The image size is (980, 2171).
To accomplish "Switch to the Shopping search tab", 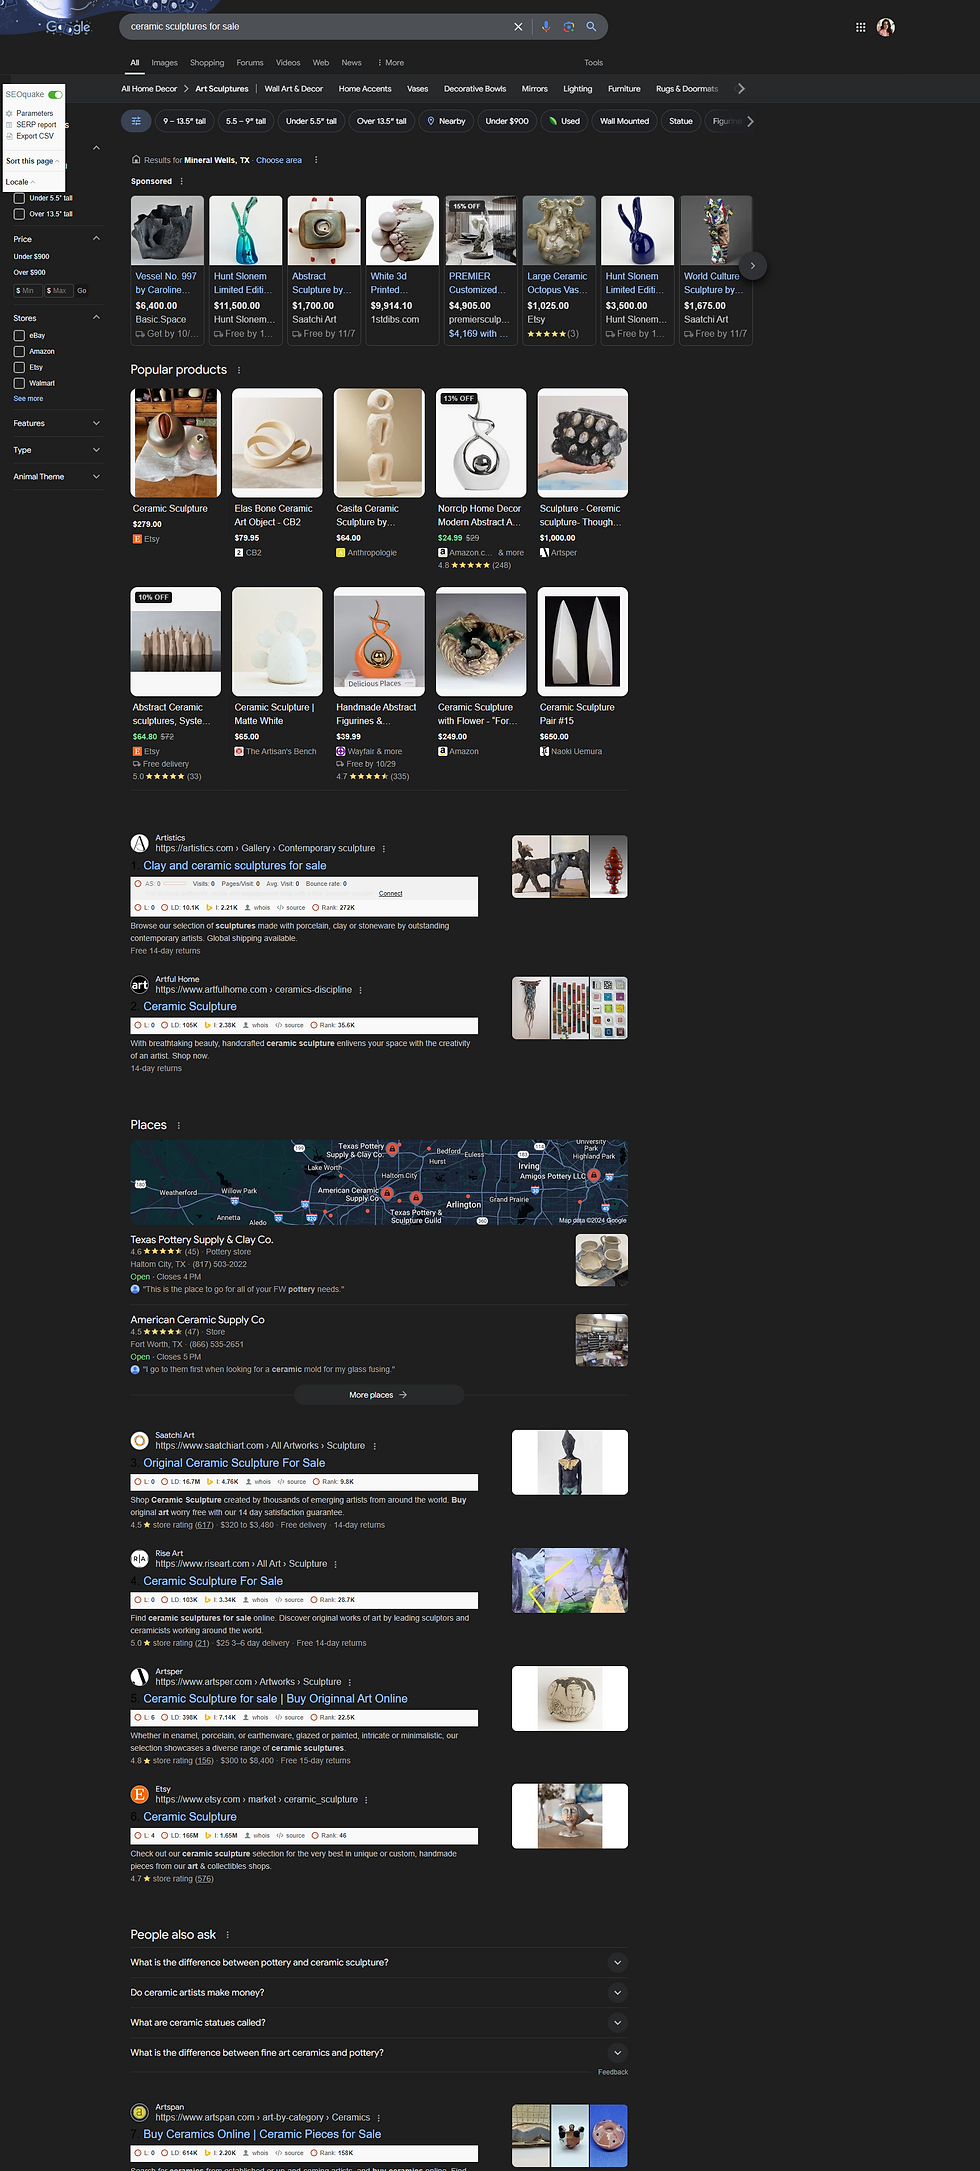I will pos(207,63).
